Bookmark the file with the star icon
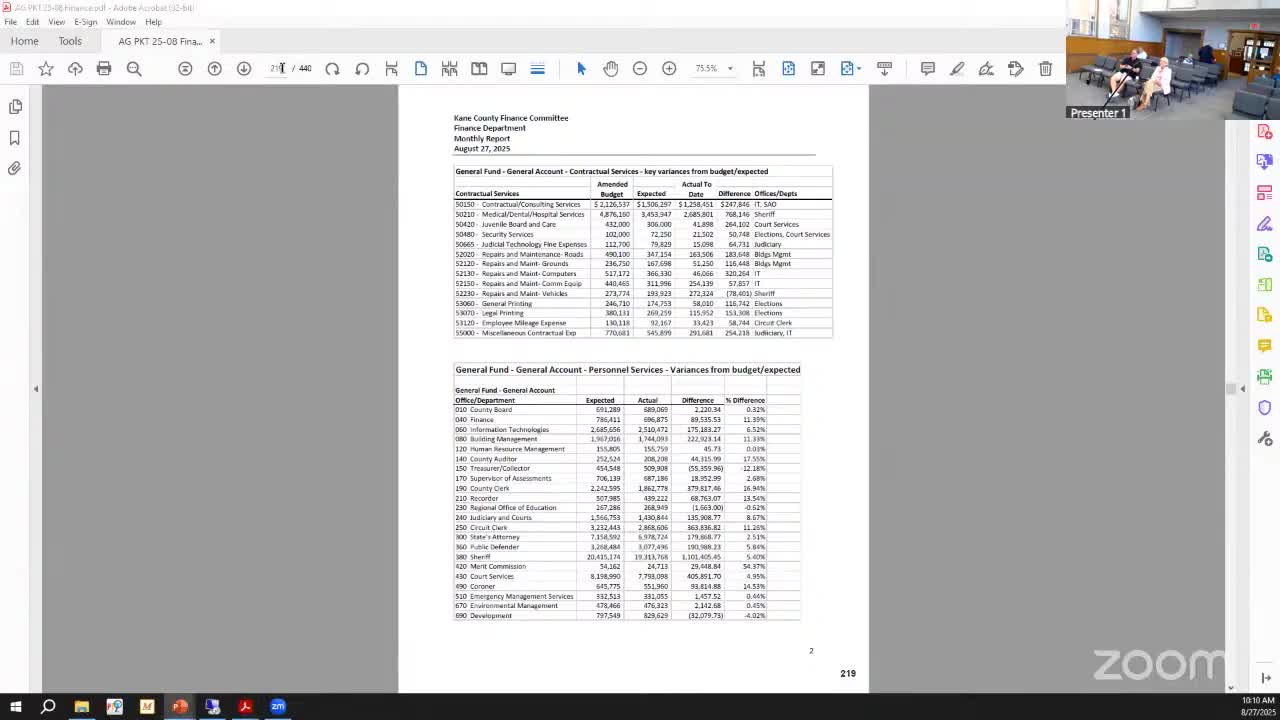1280x720 pixels. point(46,68)
